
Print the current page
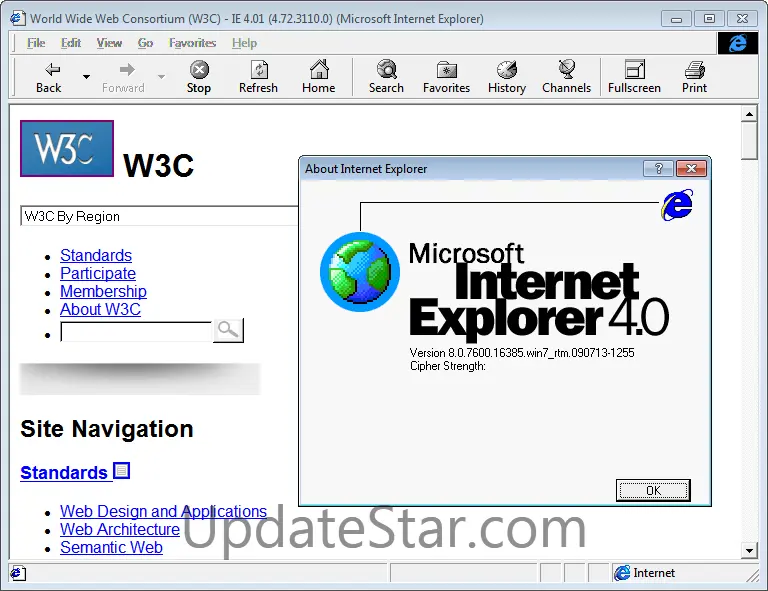pos(695,77)
